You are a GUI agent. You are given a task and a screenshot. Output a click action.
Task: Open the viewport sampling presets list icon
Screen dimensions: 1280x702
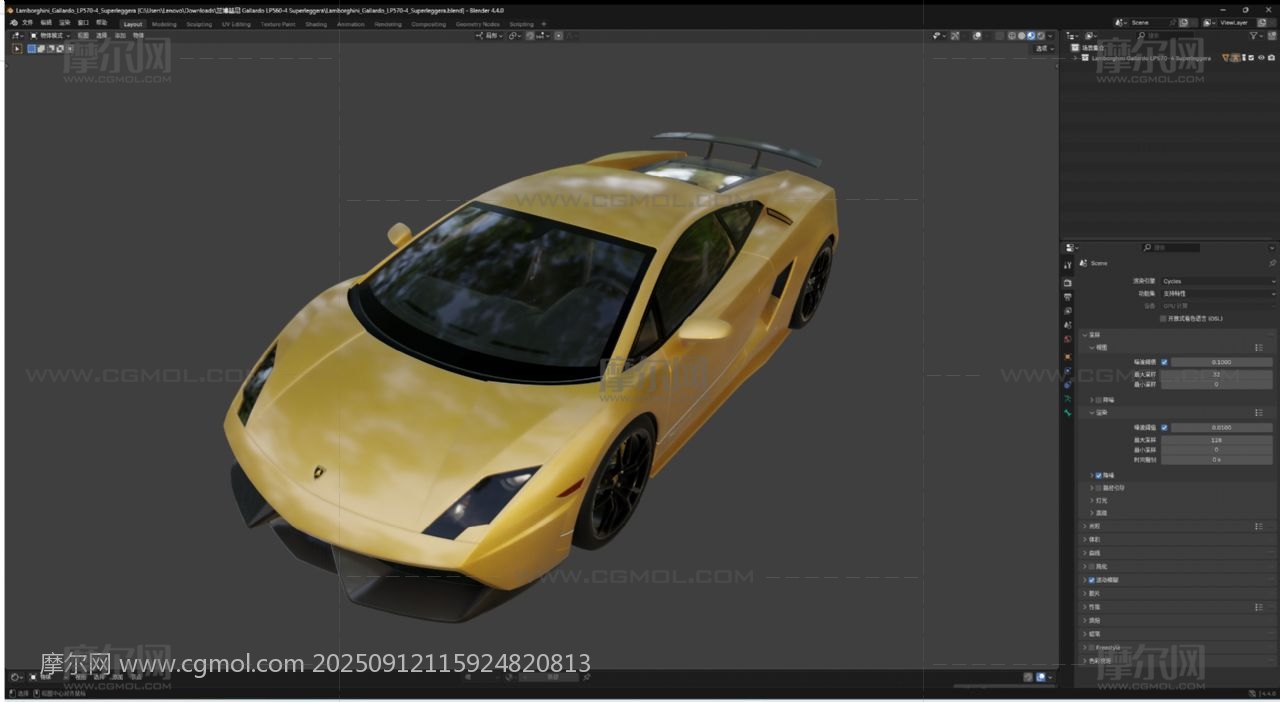1259,348
